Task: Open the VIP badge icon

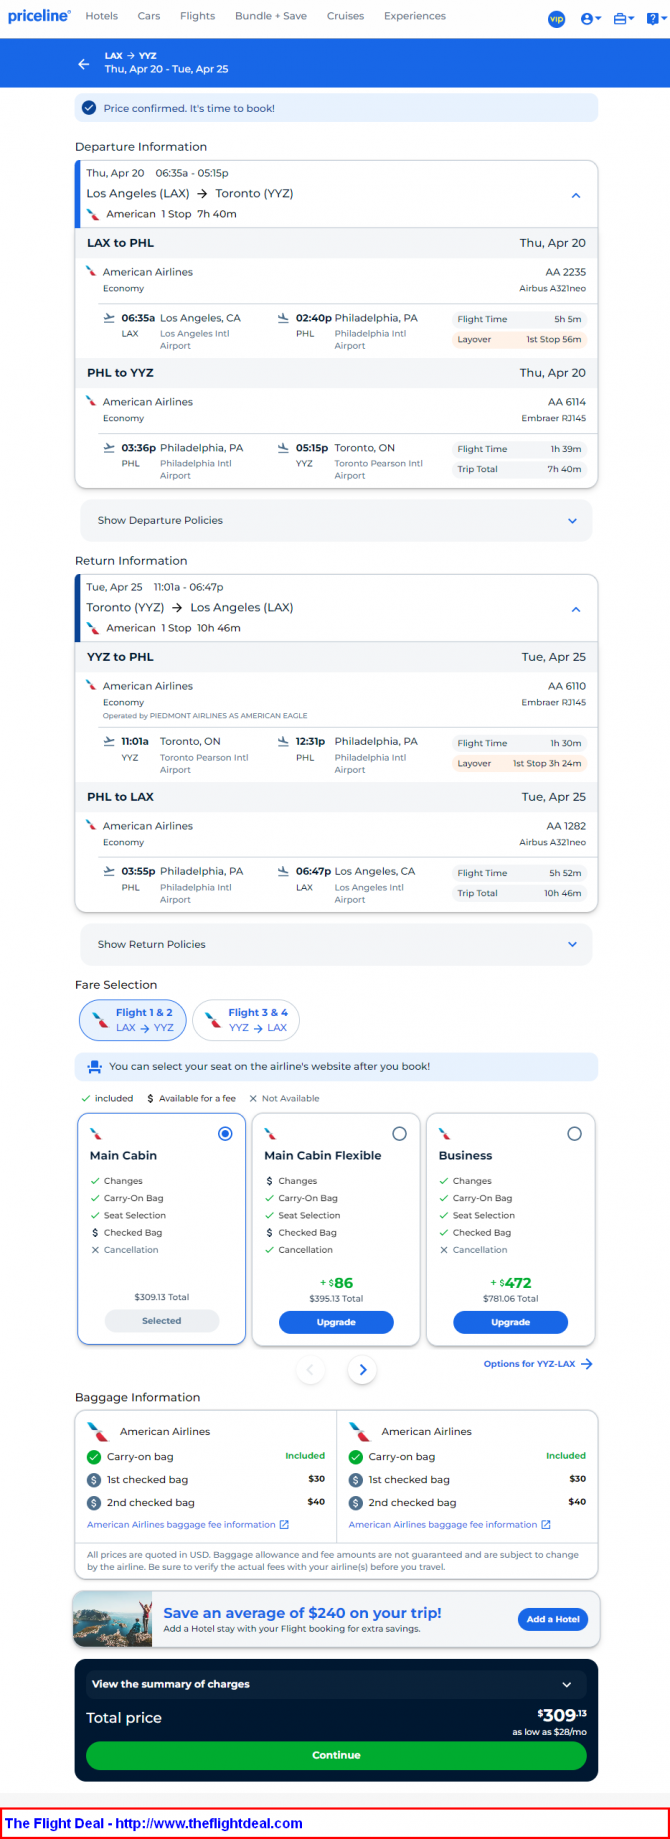Action: tap(557, 18)
